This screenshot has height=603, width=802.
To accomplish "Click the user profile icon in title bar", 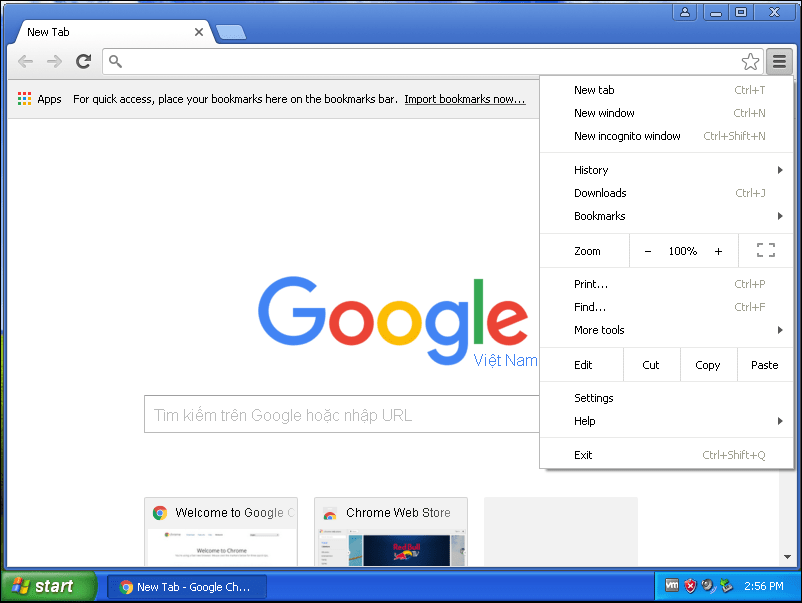I will pyautogui.click(x=685, y=12).
